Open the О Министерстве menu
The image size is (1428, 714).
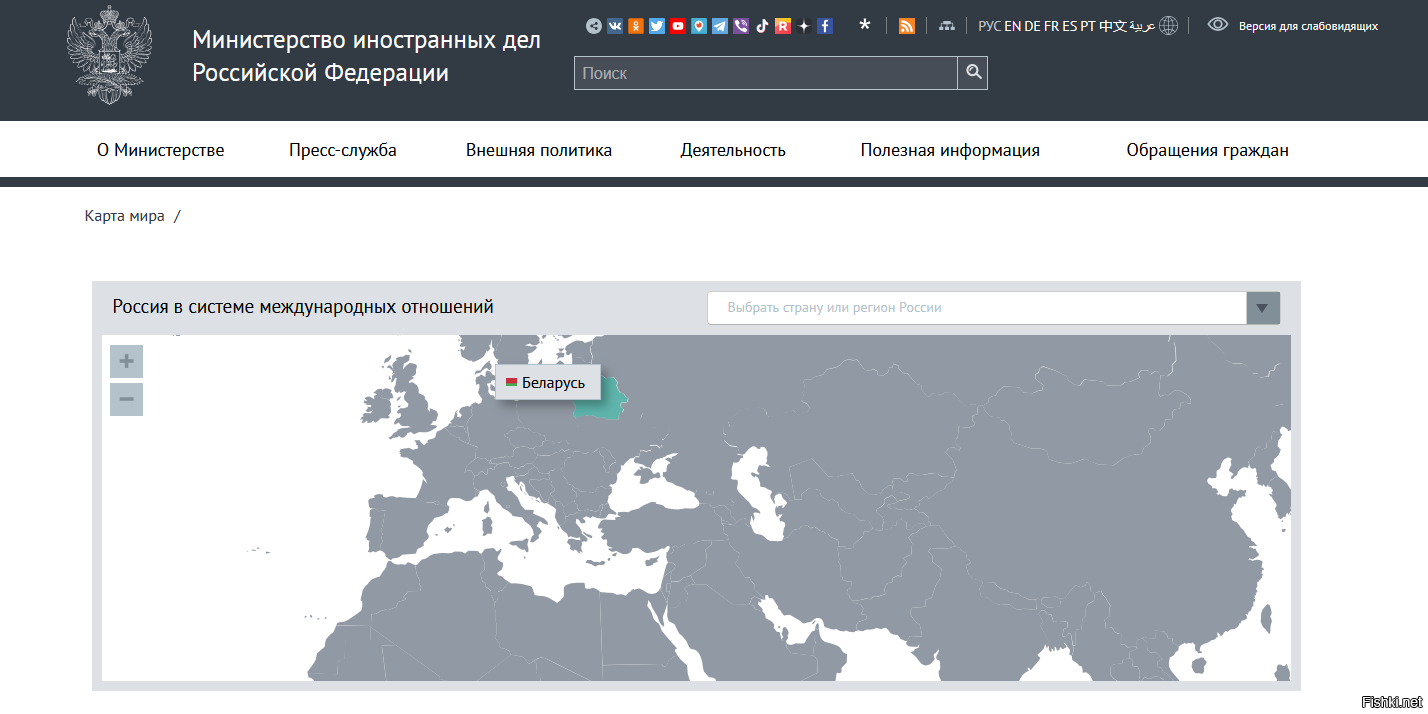(160, 150)
